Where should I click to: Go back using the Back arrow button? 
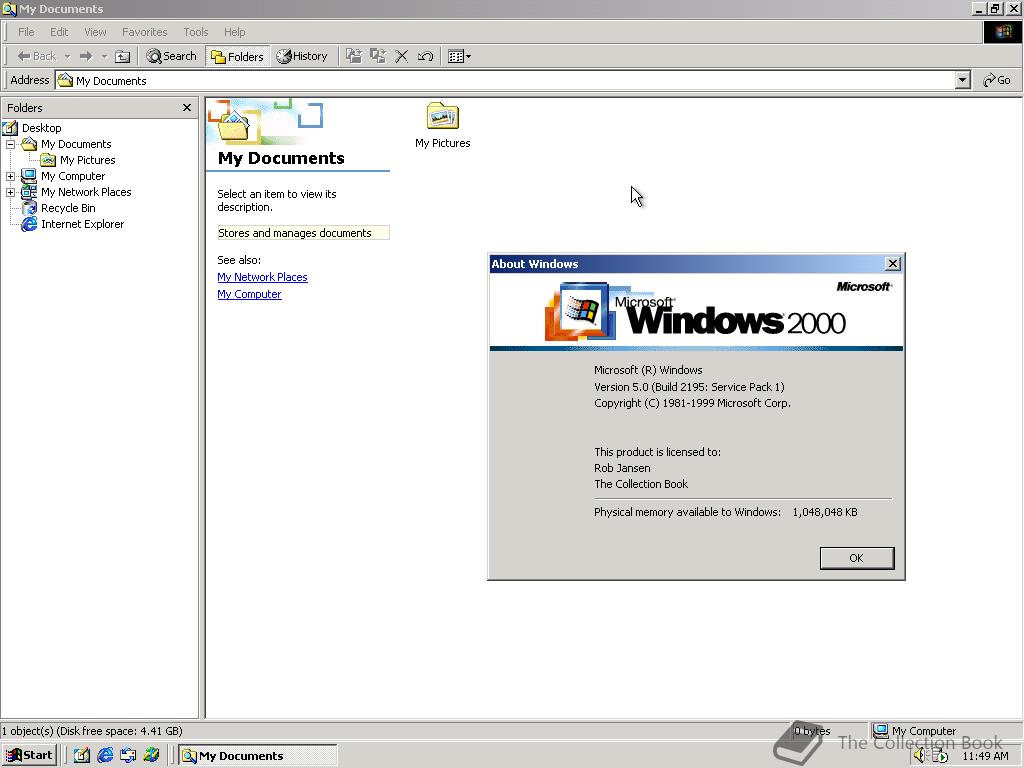[x=37, y=56]
